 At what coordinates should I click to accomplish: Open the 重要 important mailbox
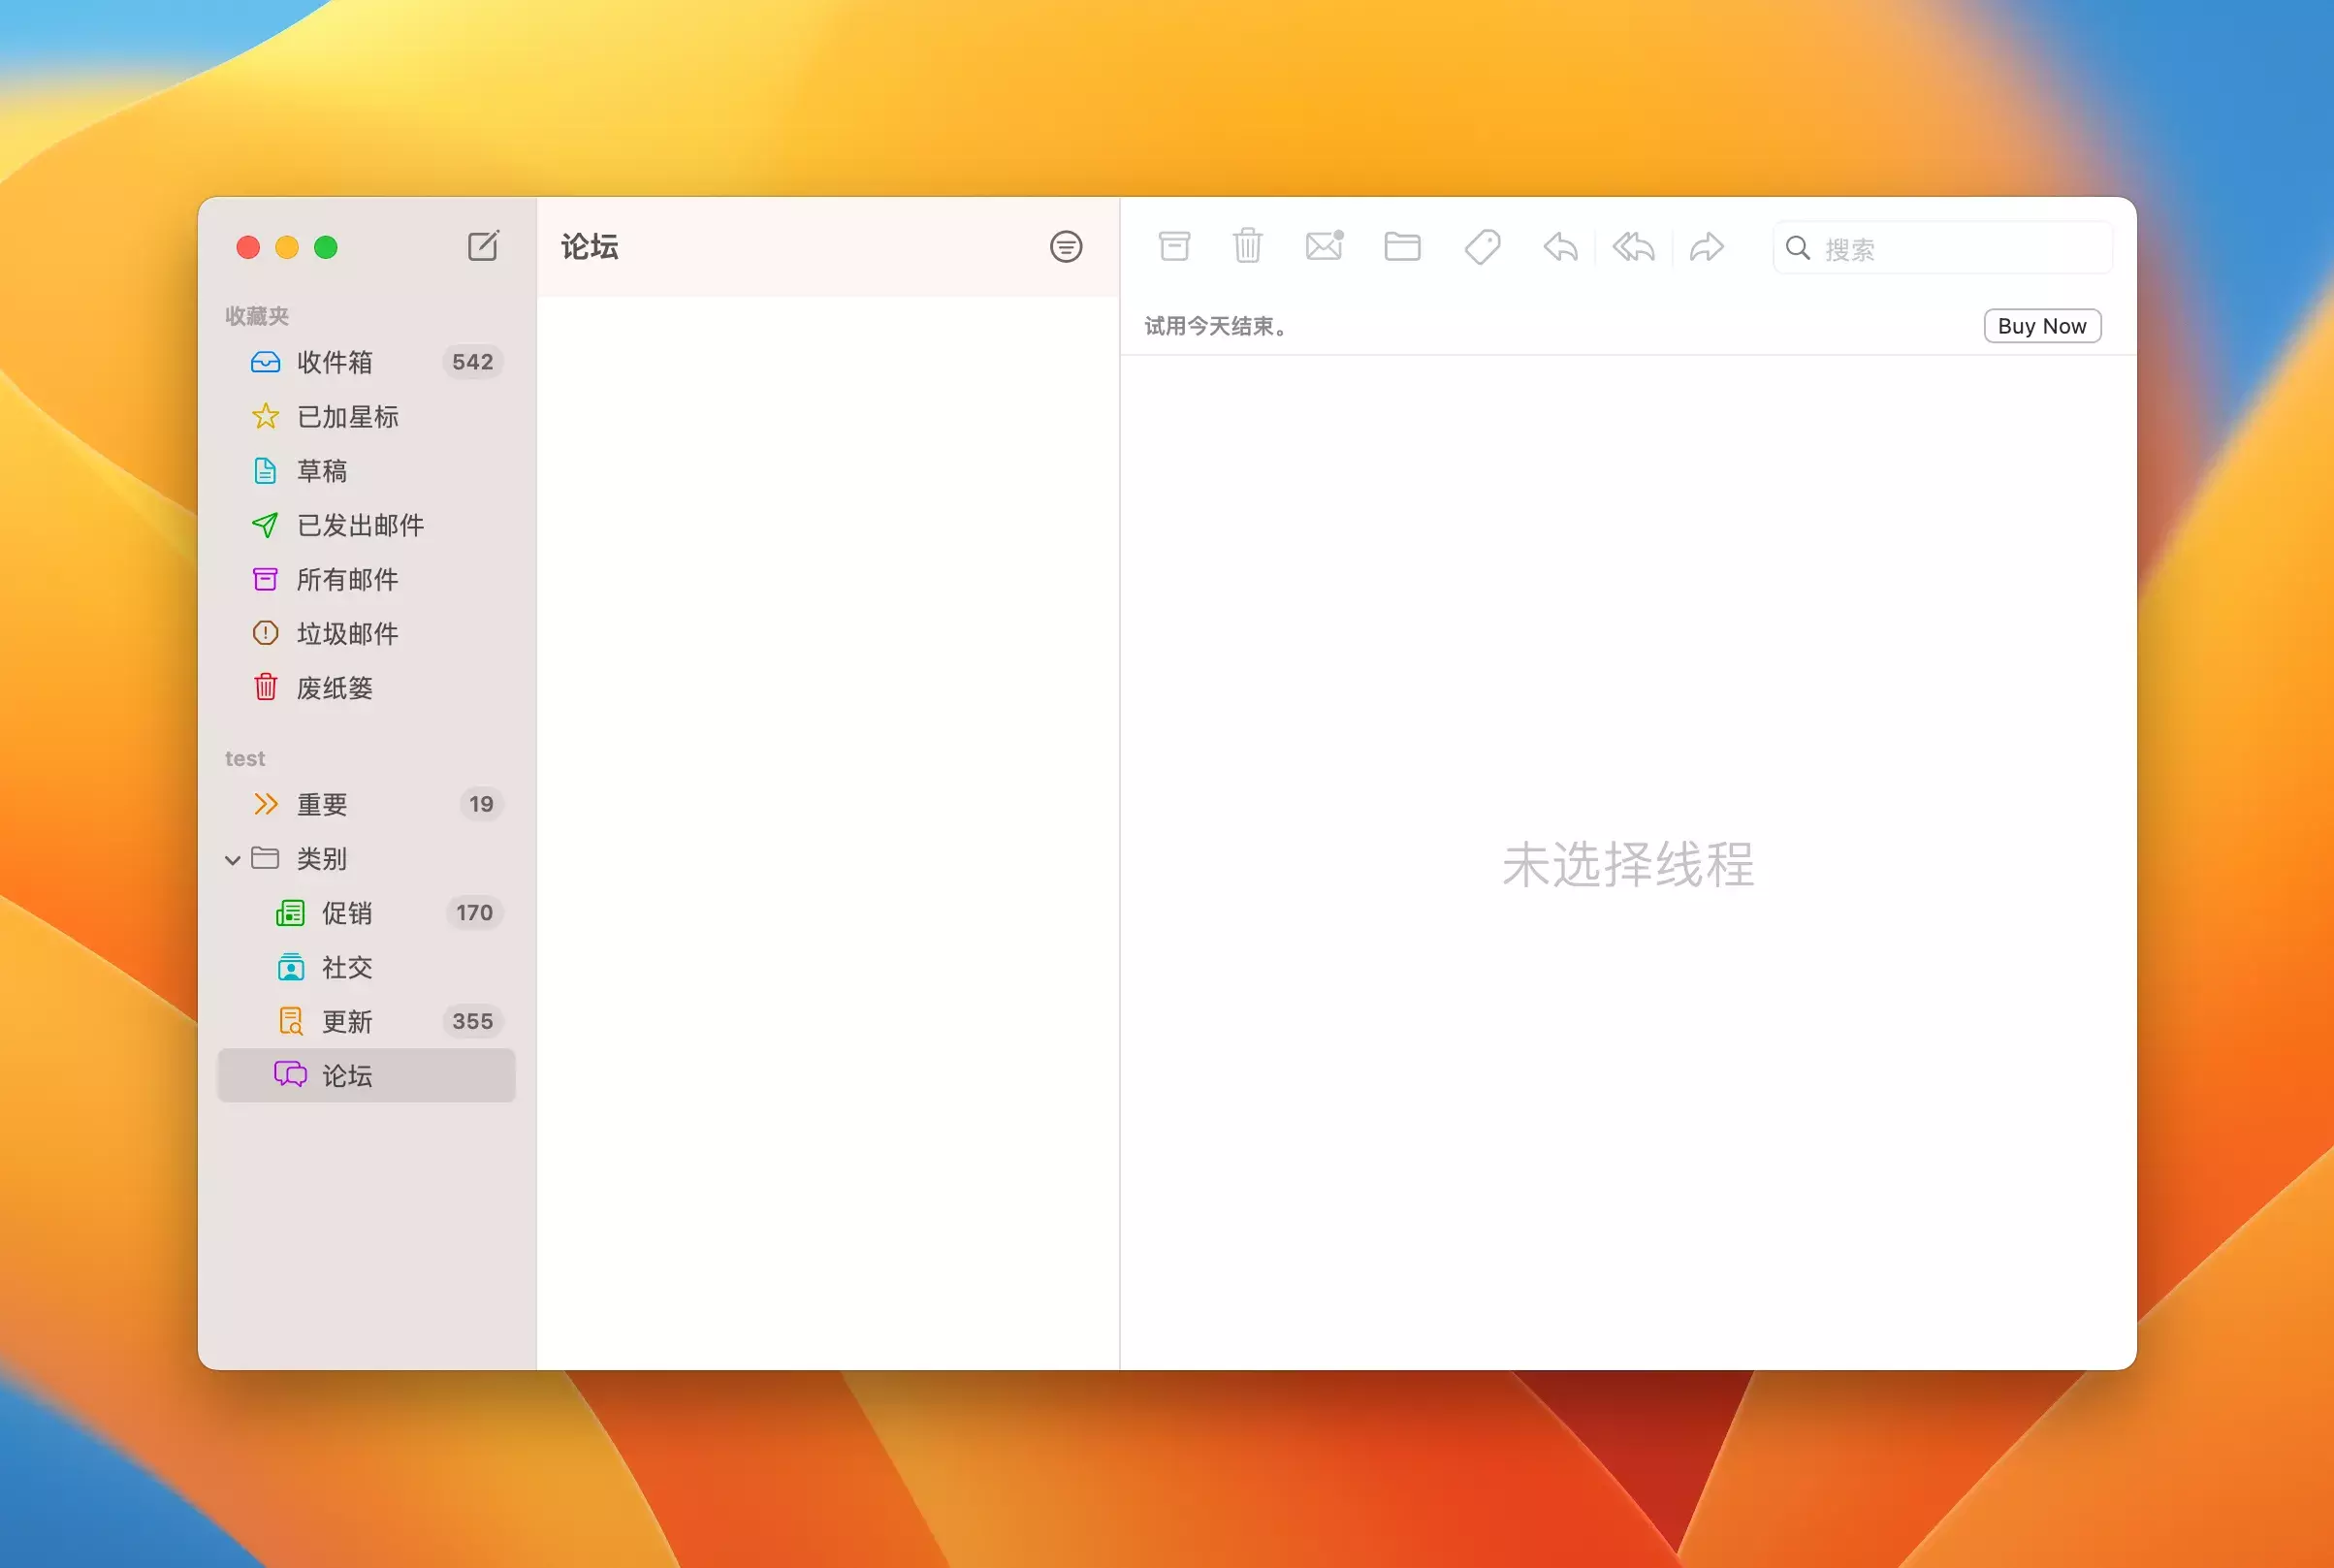(x=322, y=804)
